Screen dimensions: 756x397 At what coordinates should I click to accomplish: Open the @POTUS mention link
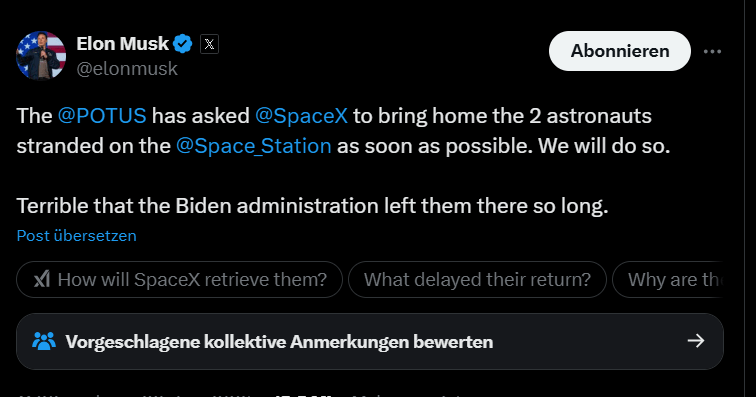(x=102, y=116)
